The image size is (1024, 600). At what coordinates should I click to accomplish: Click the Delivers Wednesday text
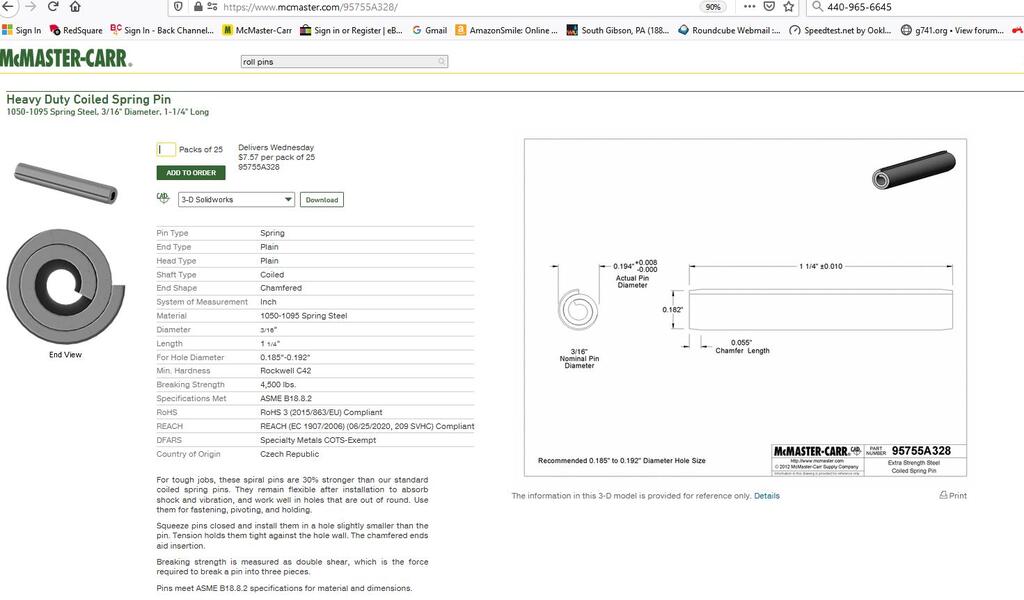(x=276, y=148)
